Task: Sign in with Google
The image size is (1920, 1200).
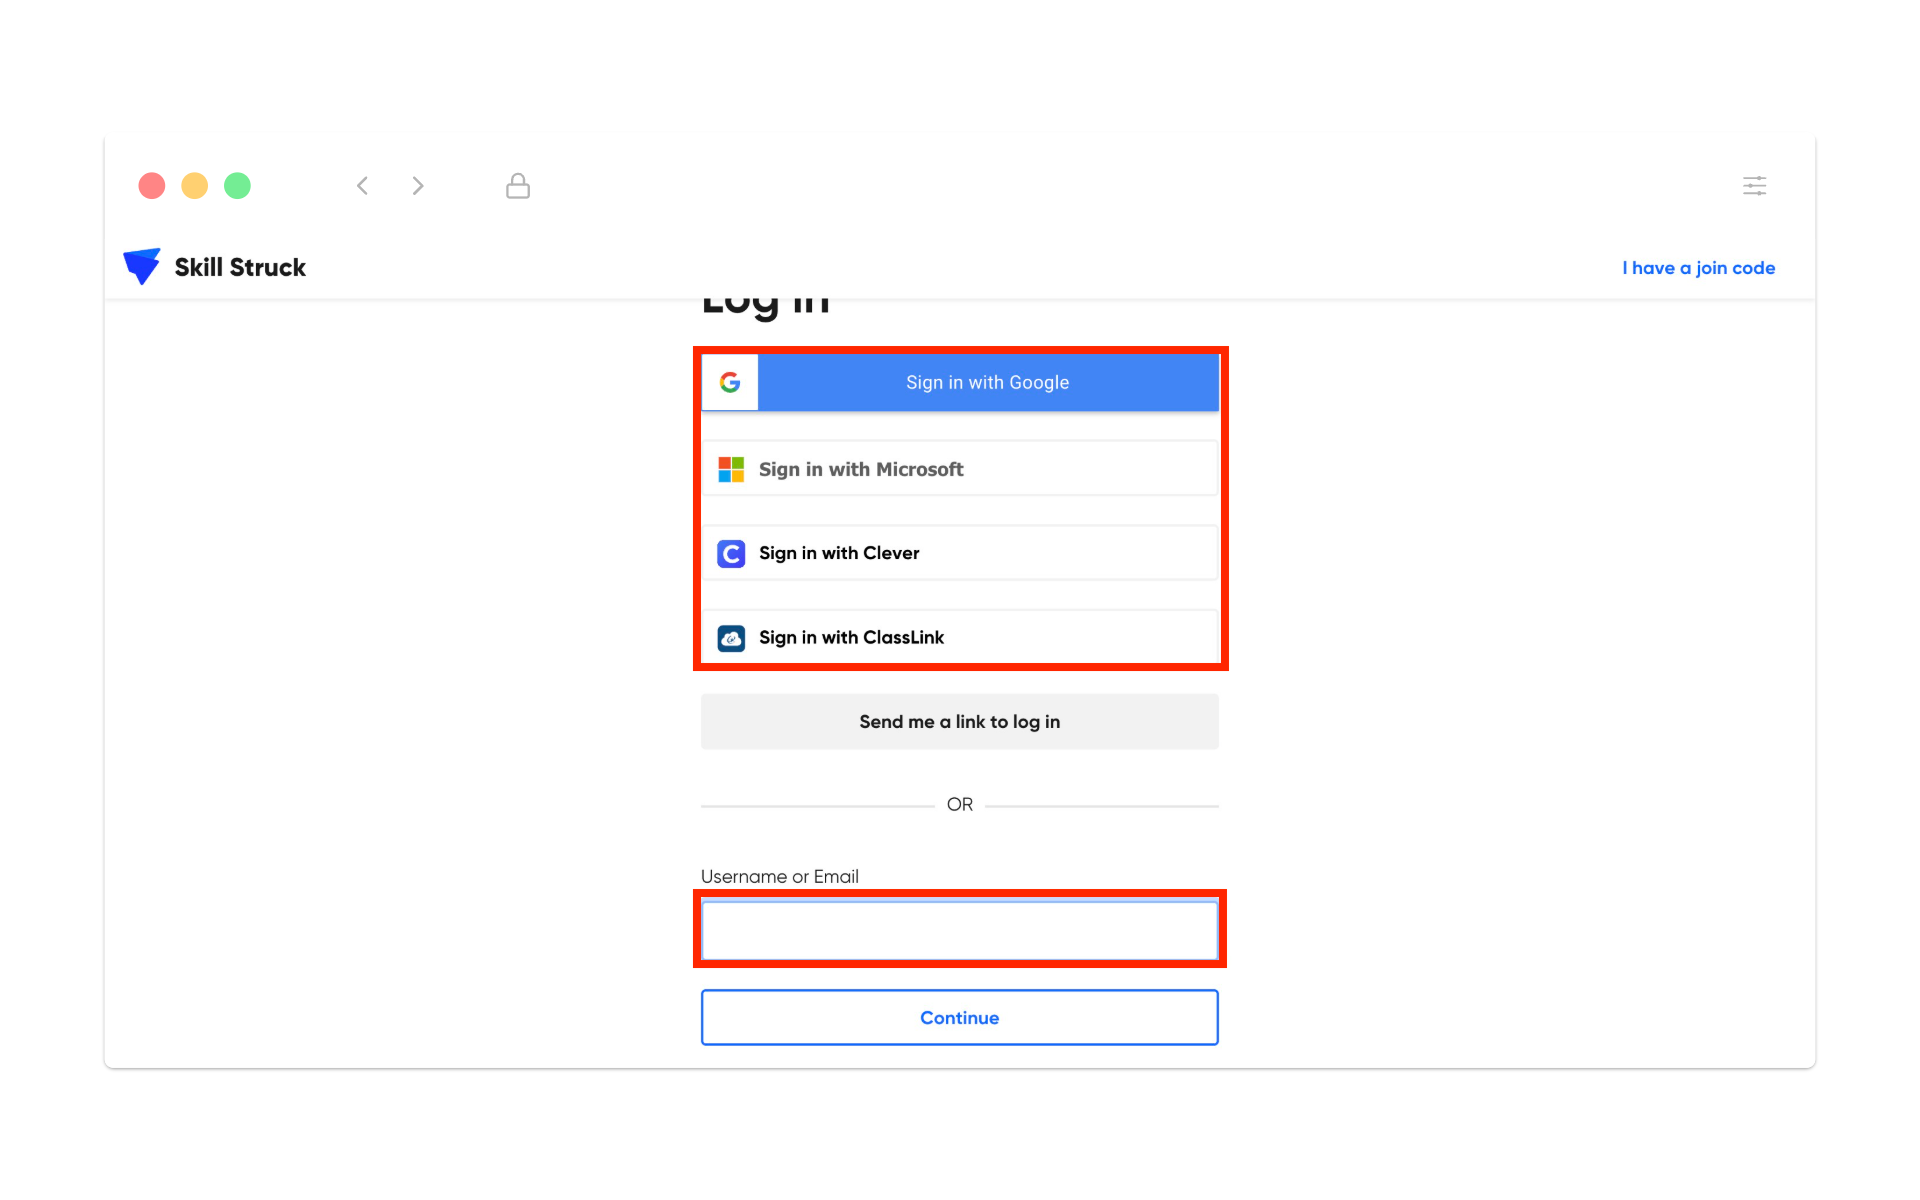Action: (x=987, y=382)
